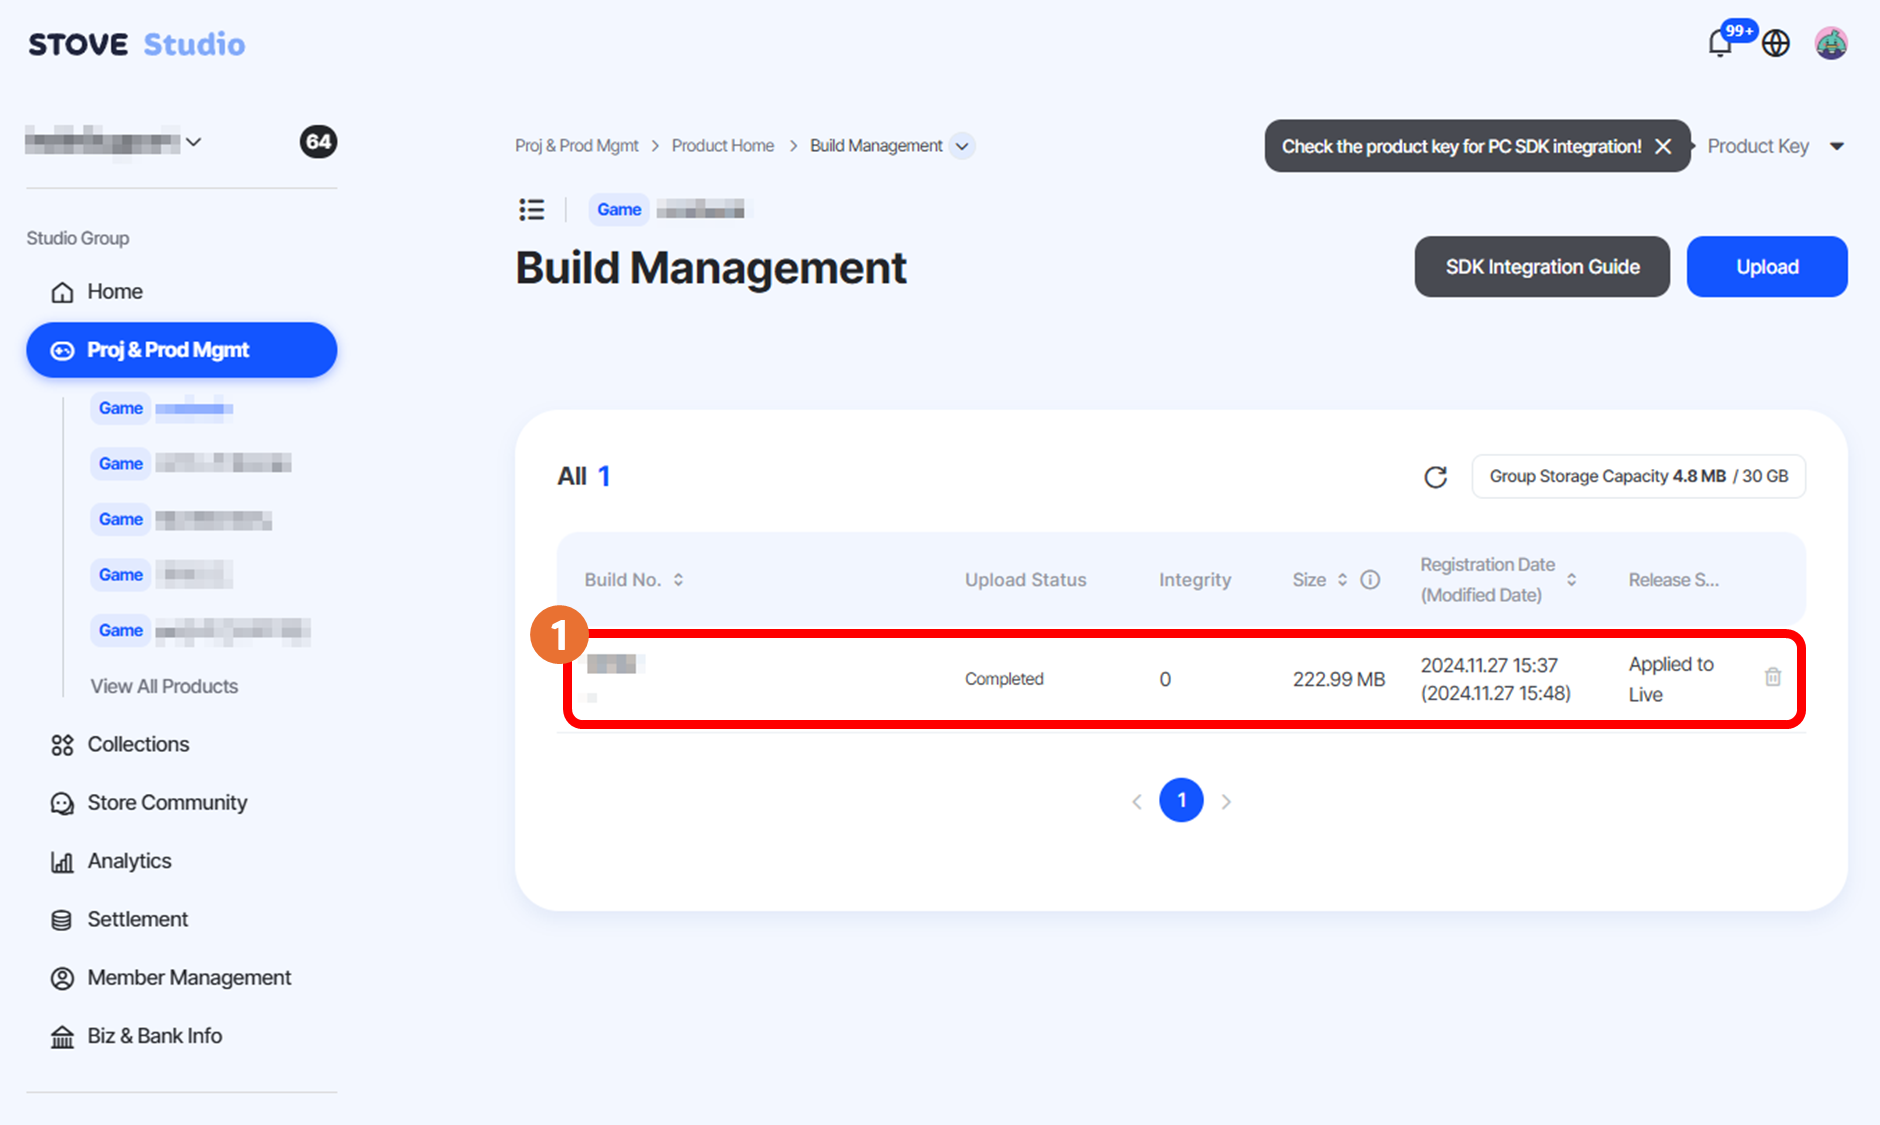Click the STOVE Studio logo
Viewport: 1880px width, 1125px height.
pyautogui.click(x=137, y=44)
